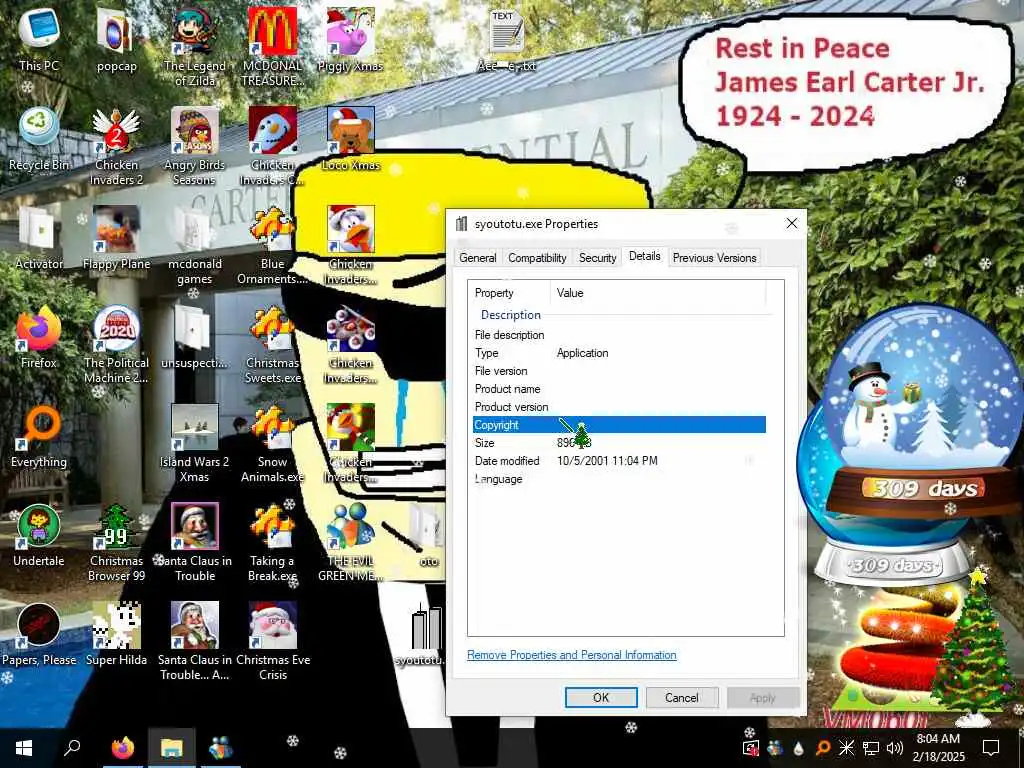Screen dimensions: 1024x768
Task: Open Island Wars 2 Xmas icon
Action: [x=195, y=444]
